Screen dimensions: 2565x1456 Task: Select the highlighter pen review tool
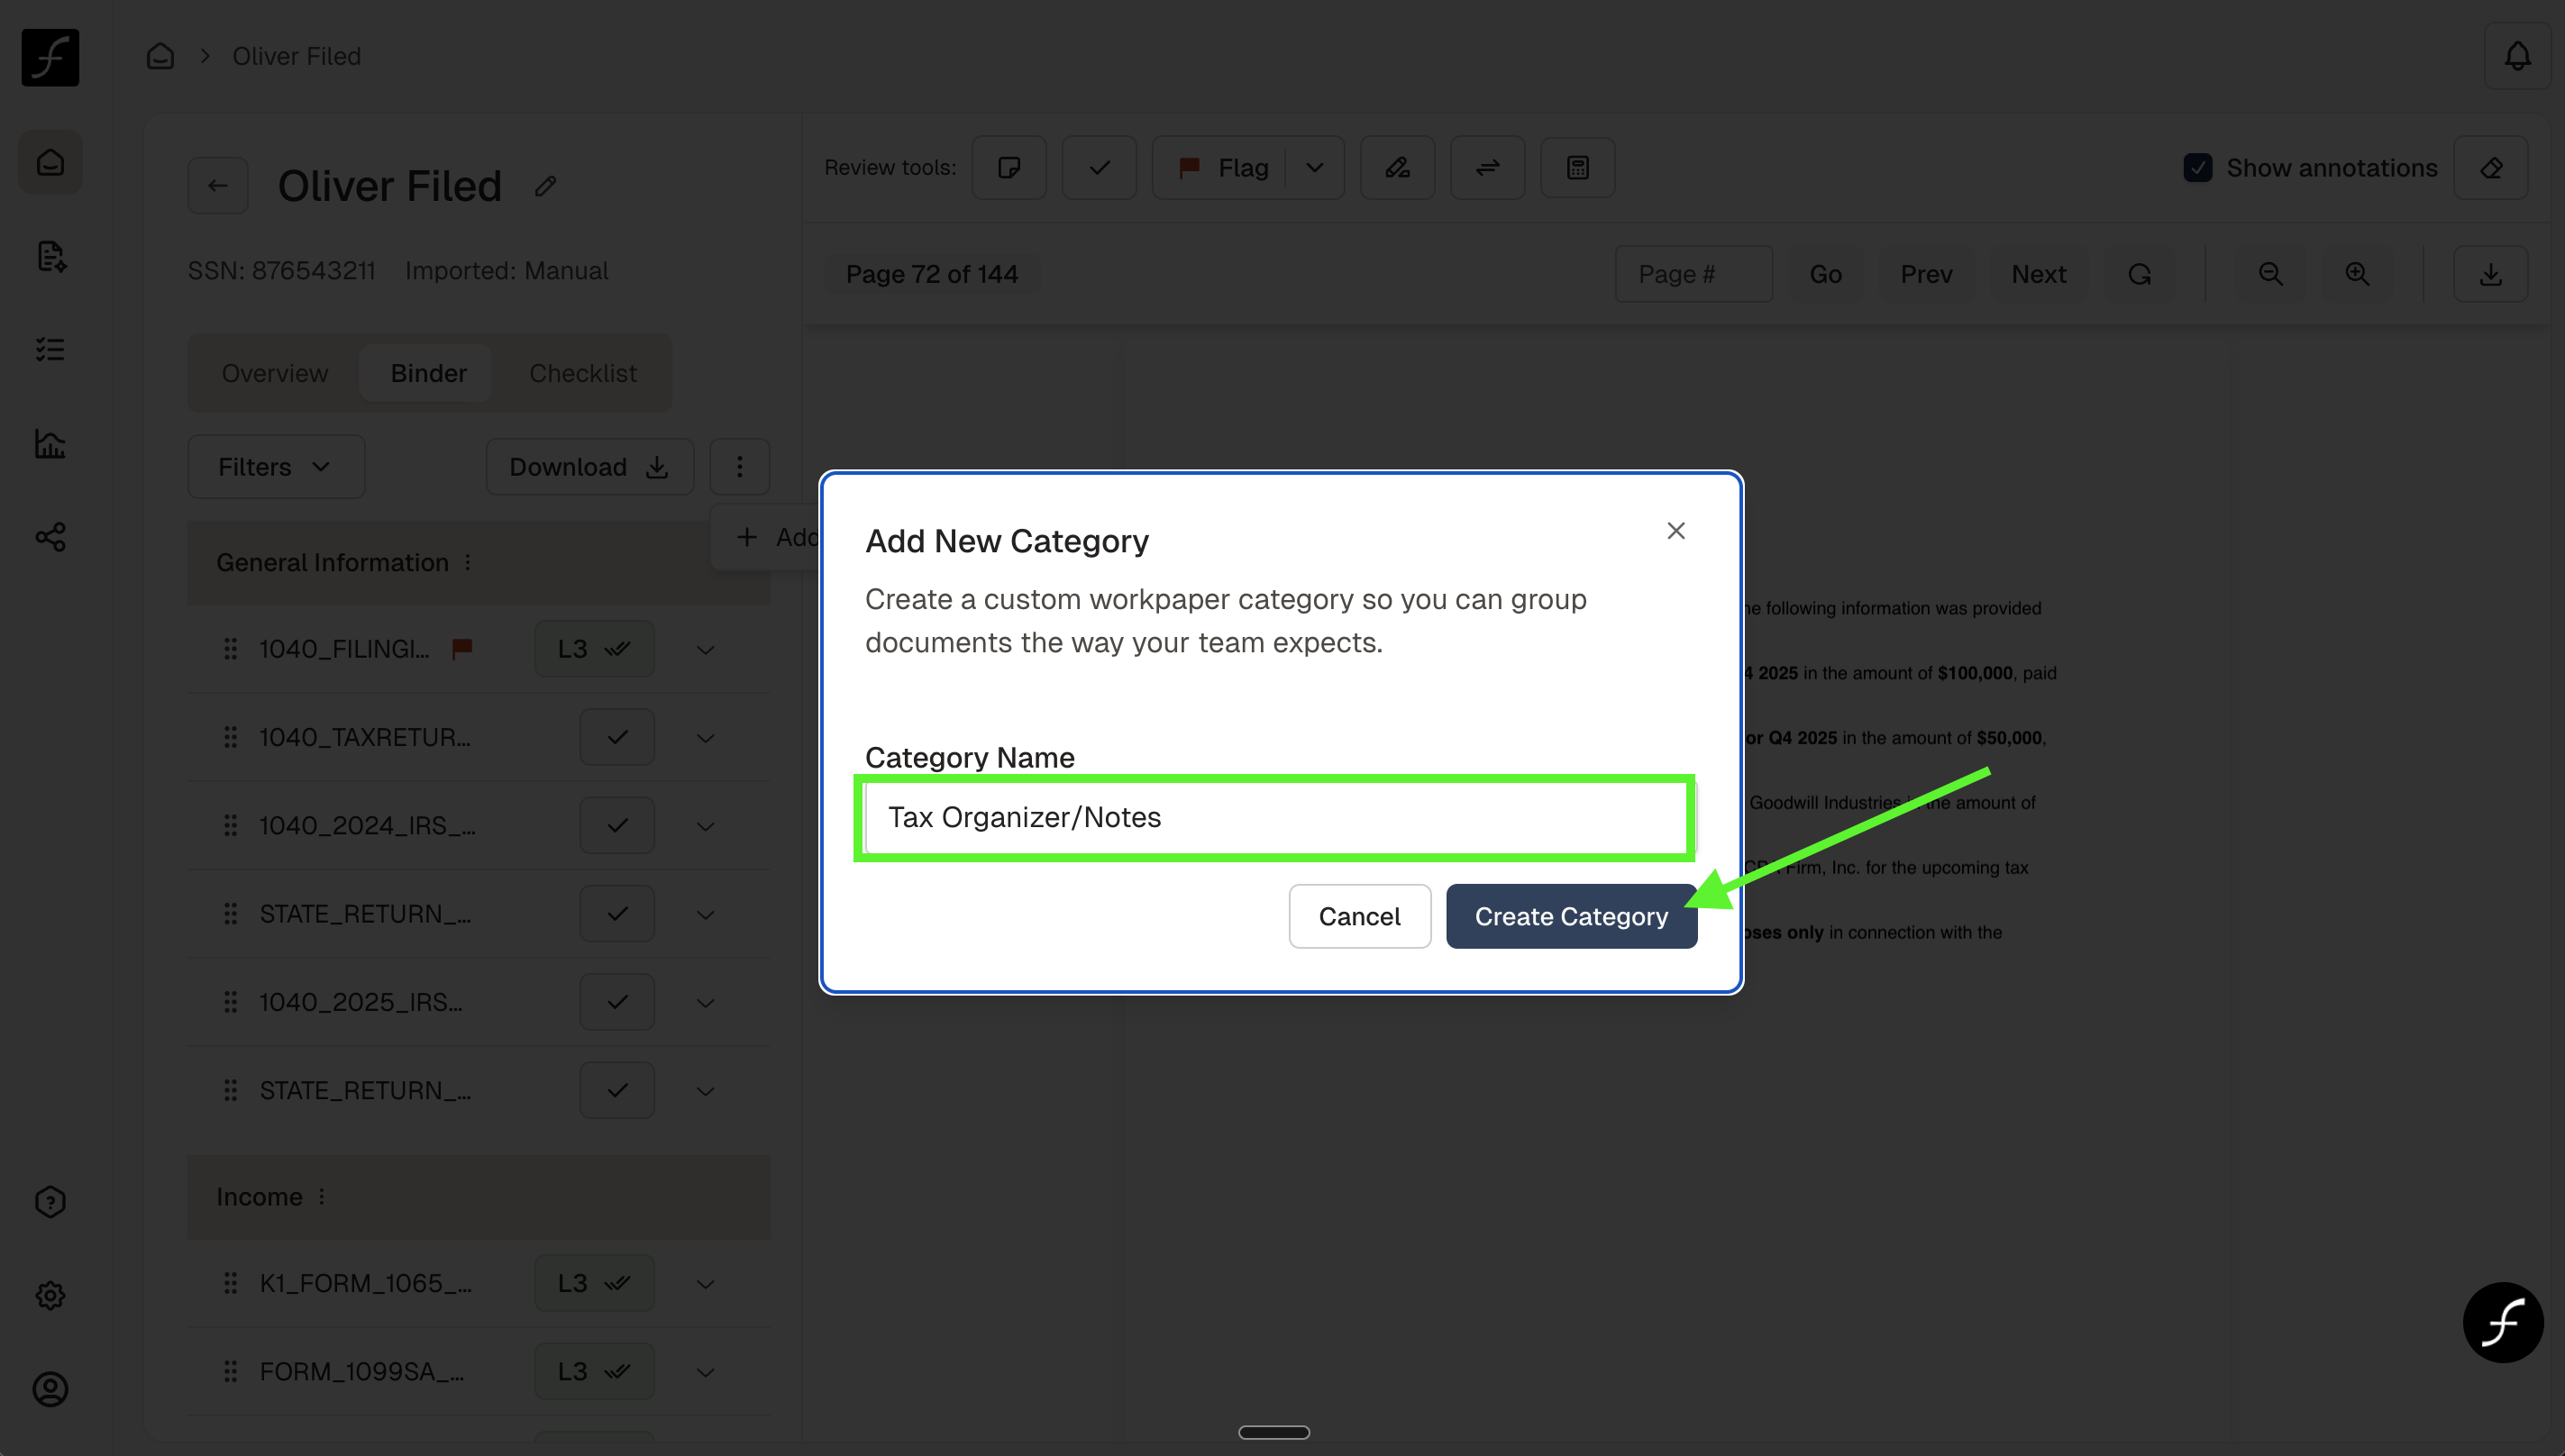(x=1397, y=167)
